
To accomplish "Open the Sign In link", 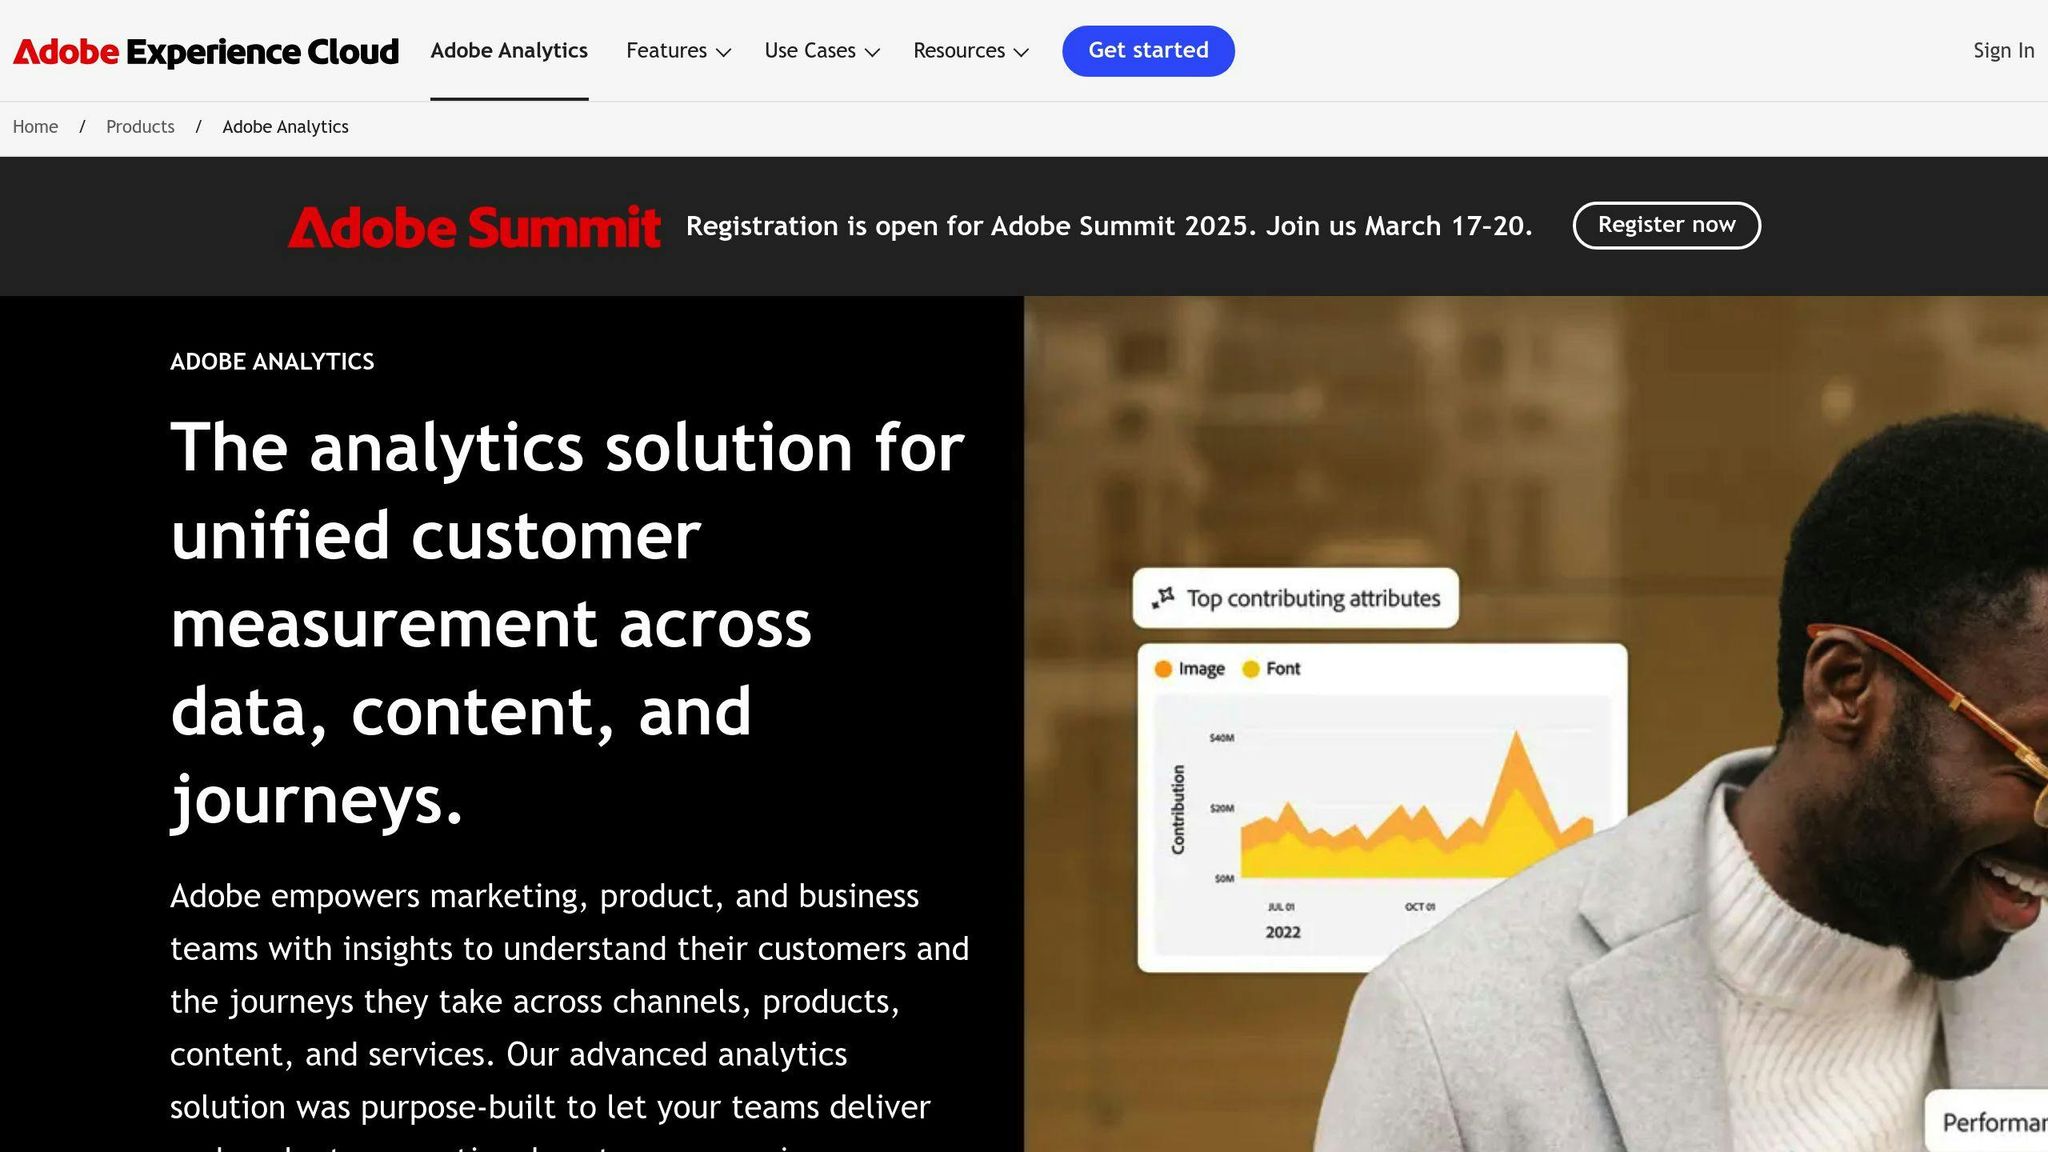I will [2002, 50].
